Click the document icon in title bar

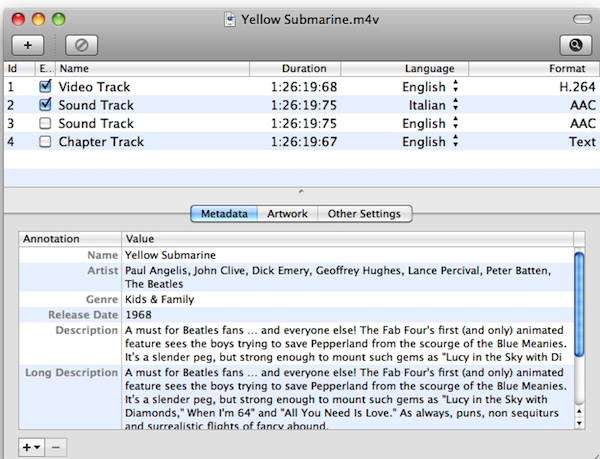pyautogui.click(x=230, y=17)
